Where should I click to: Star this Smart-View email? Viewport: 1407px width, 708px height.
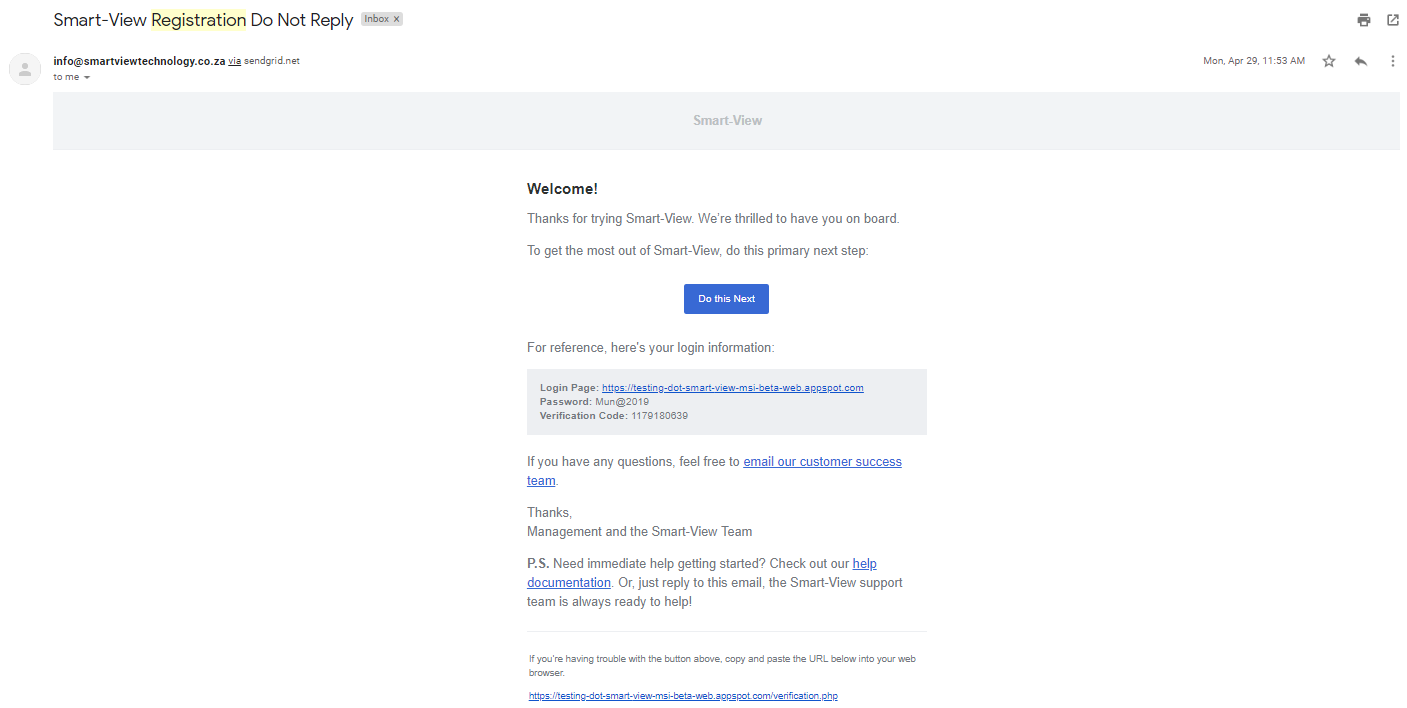pyautogui.click(x=1329, y=61)
